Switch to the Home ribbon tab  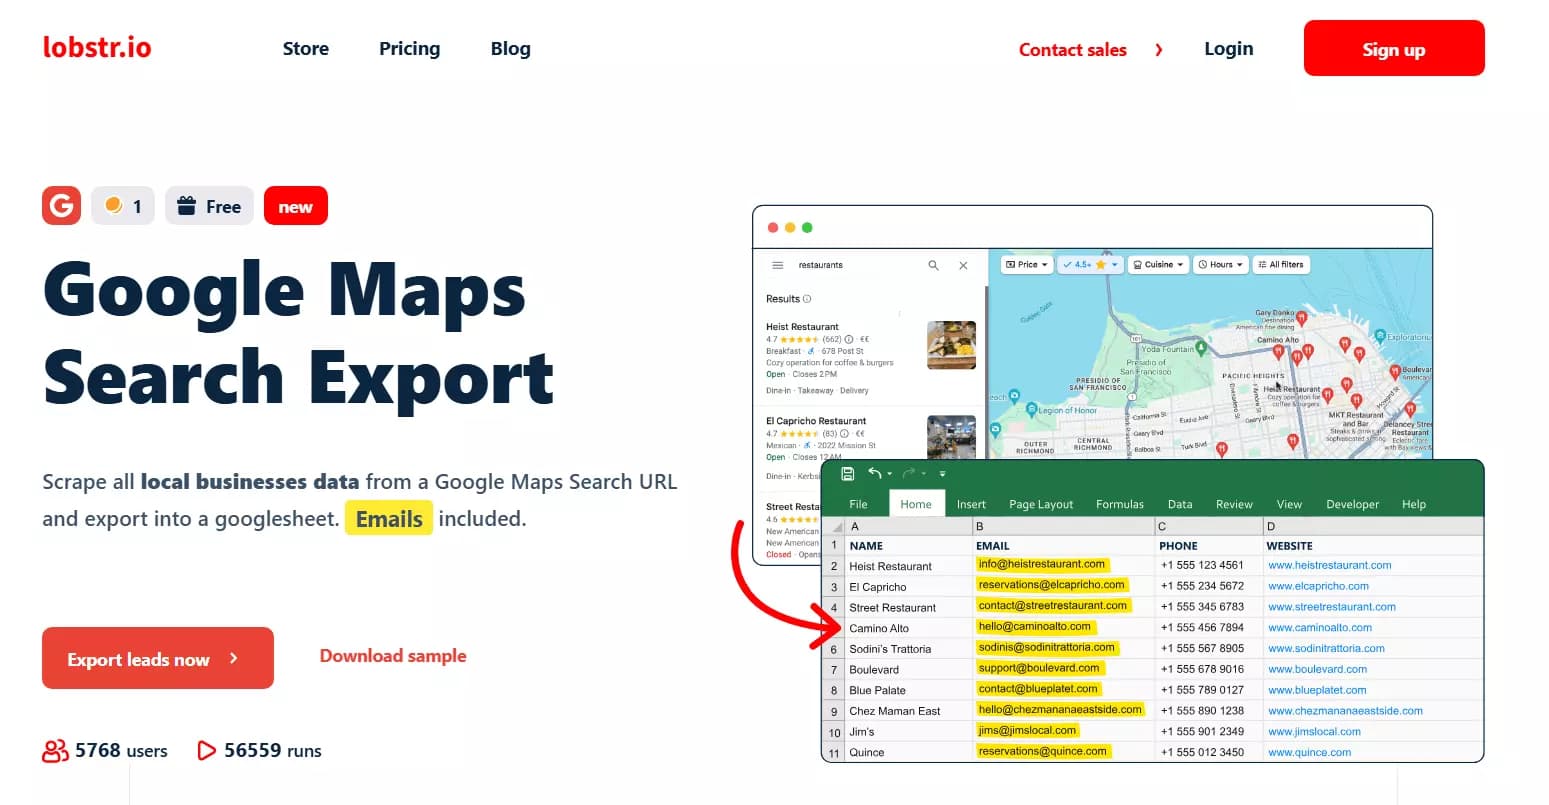coord(916,504)
